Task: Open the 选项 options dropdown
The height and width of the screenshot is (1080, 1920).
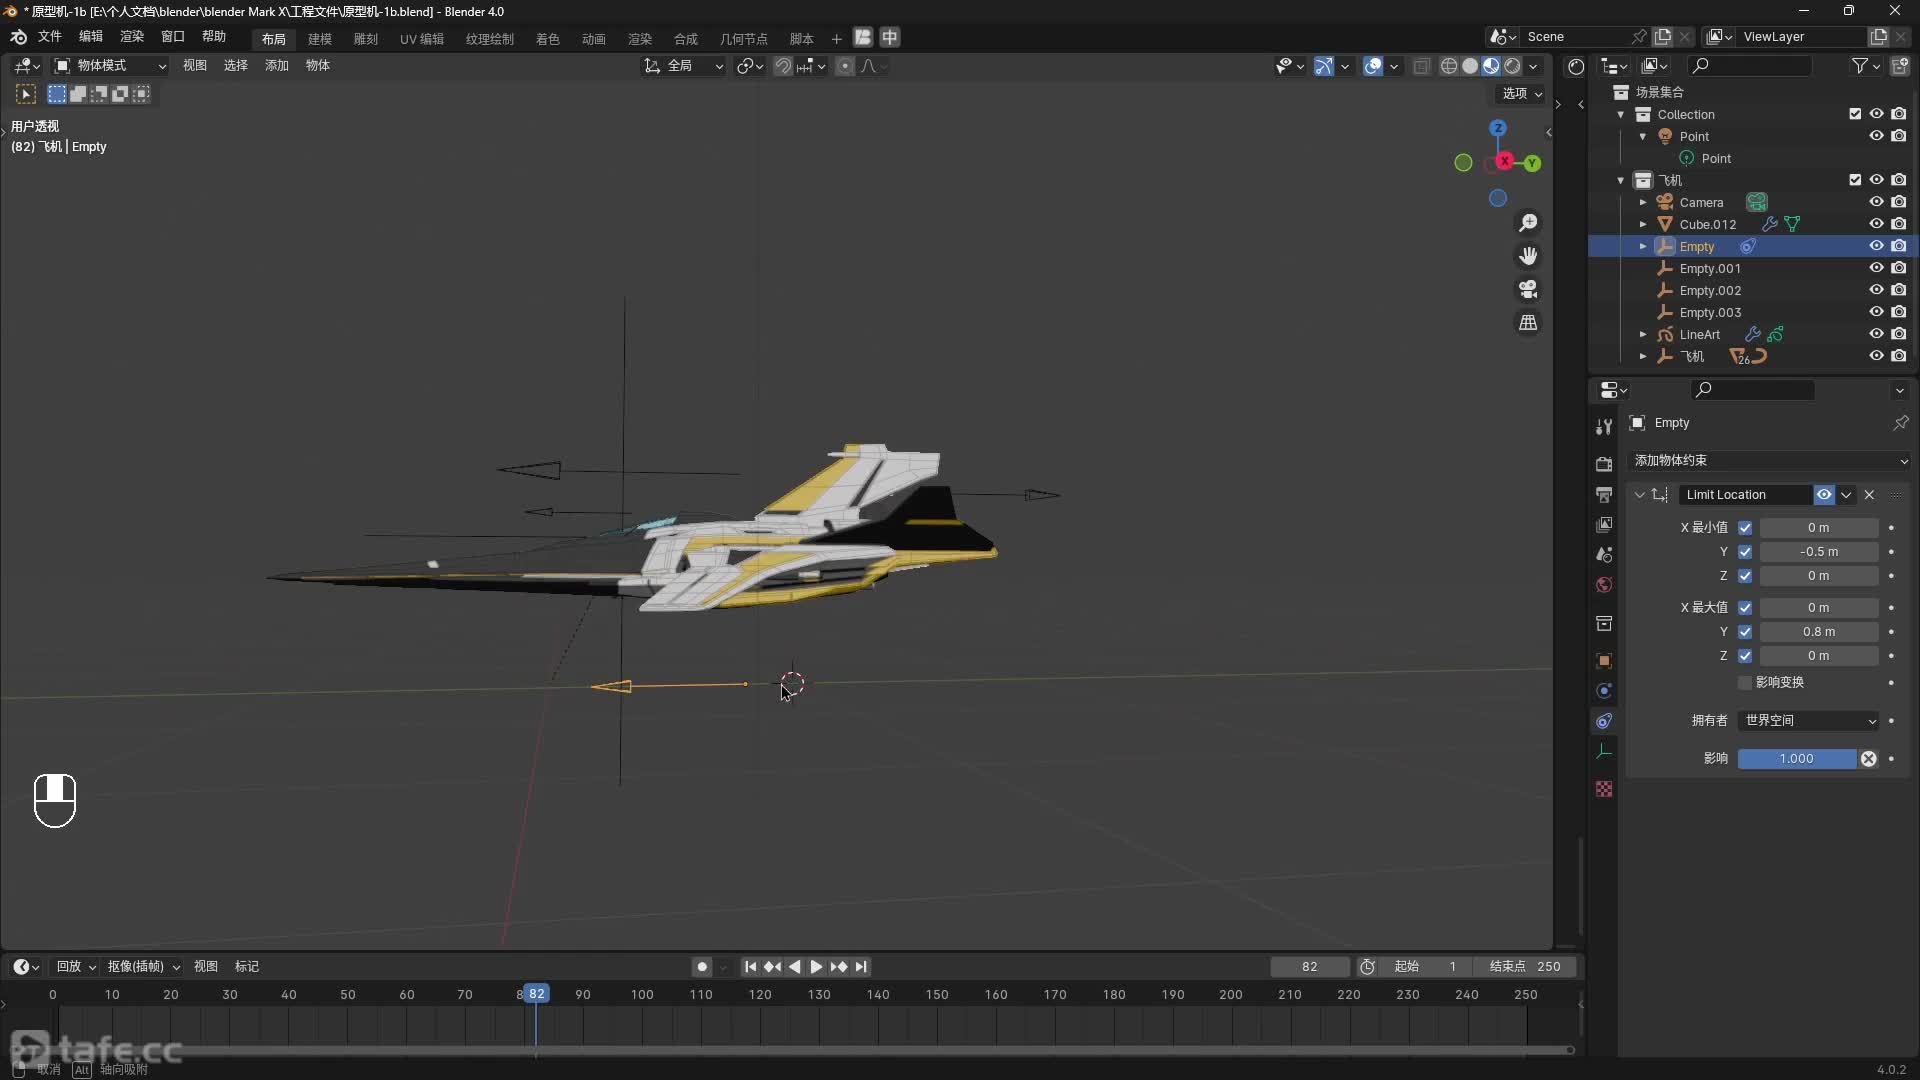Action: (1522, 93)
